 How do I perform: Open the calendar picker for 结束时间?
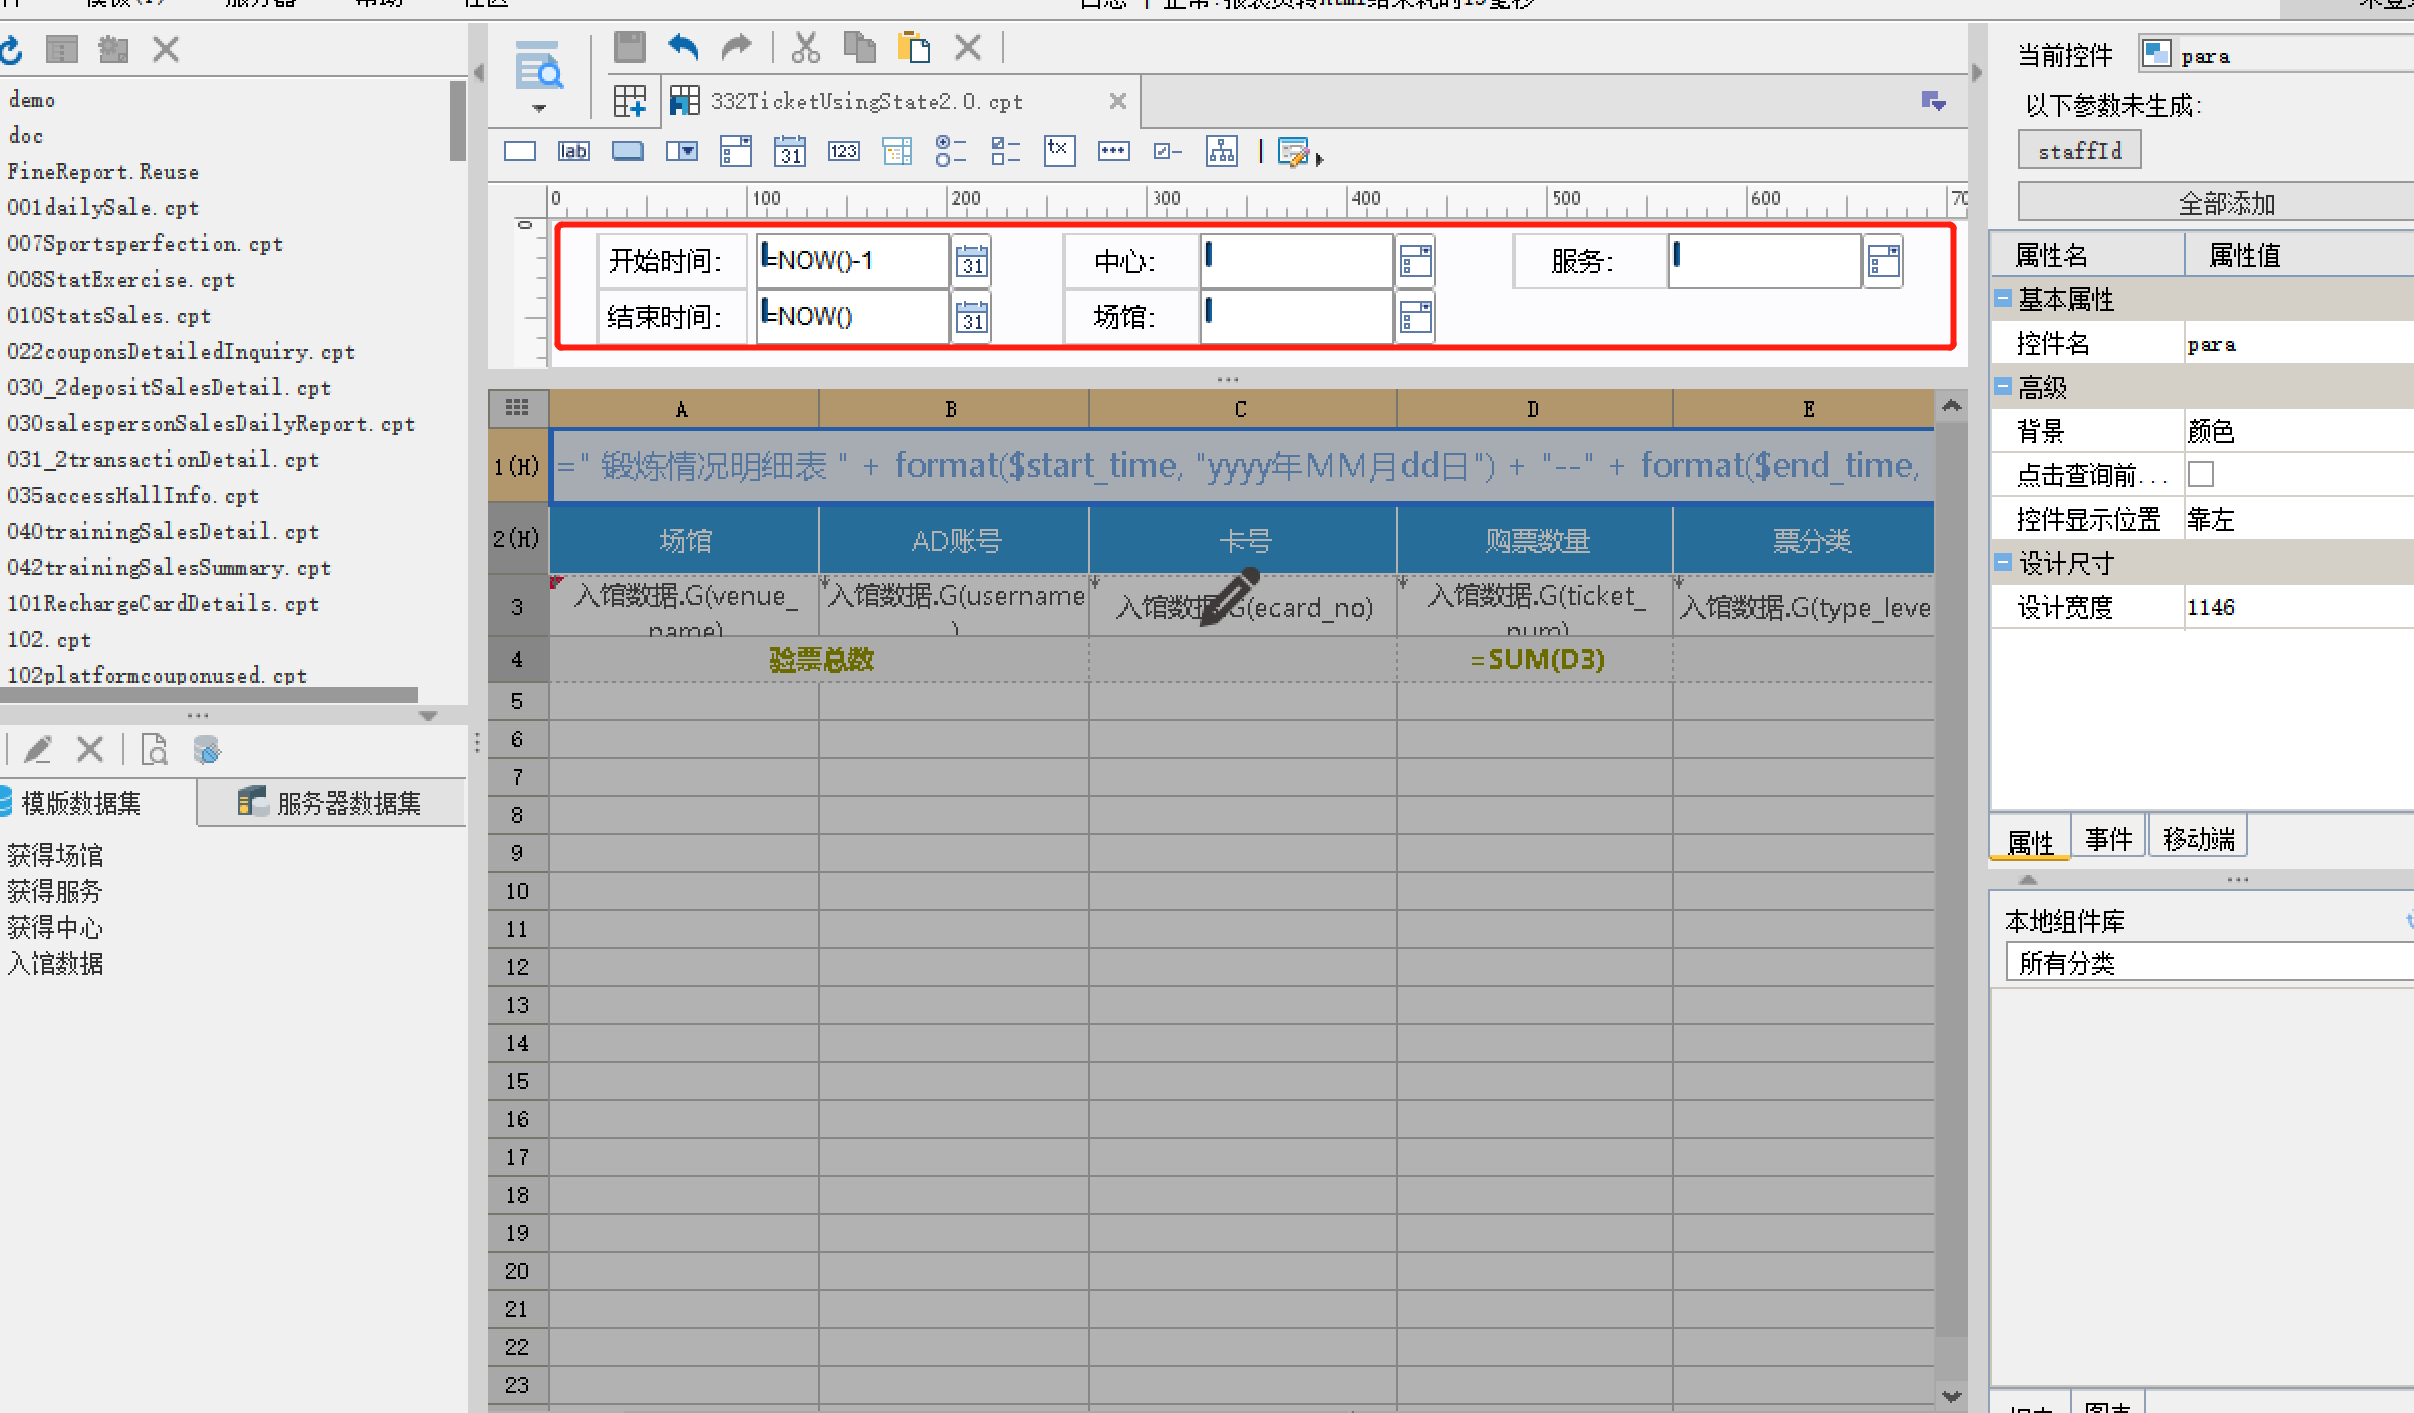[x=972, y=317]
